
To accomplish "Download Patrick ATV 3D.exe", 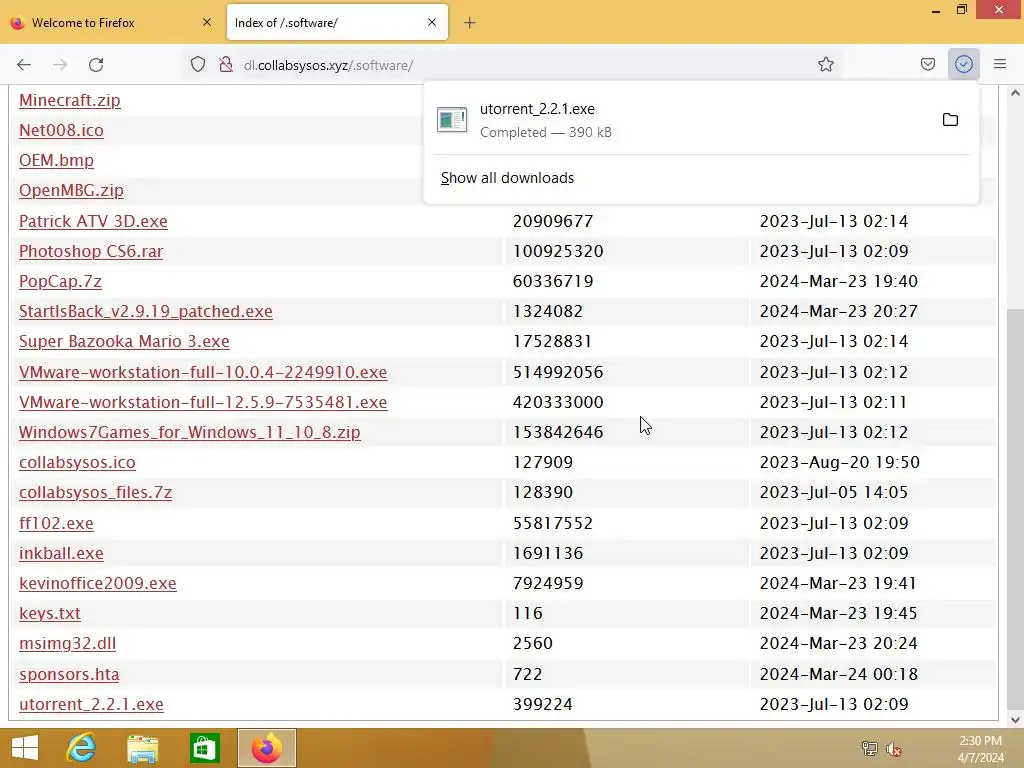I will pos(93,221).
